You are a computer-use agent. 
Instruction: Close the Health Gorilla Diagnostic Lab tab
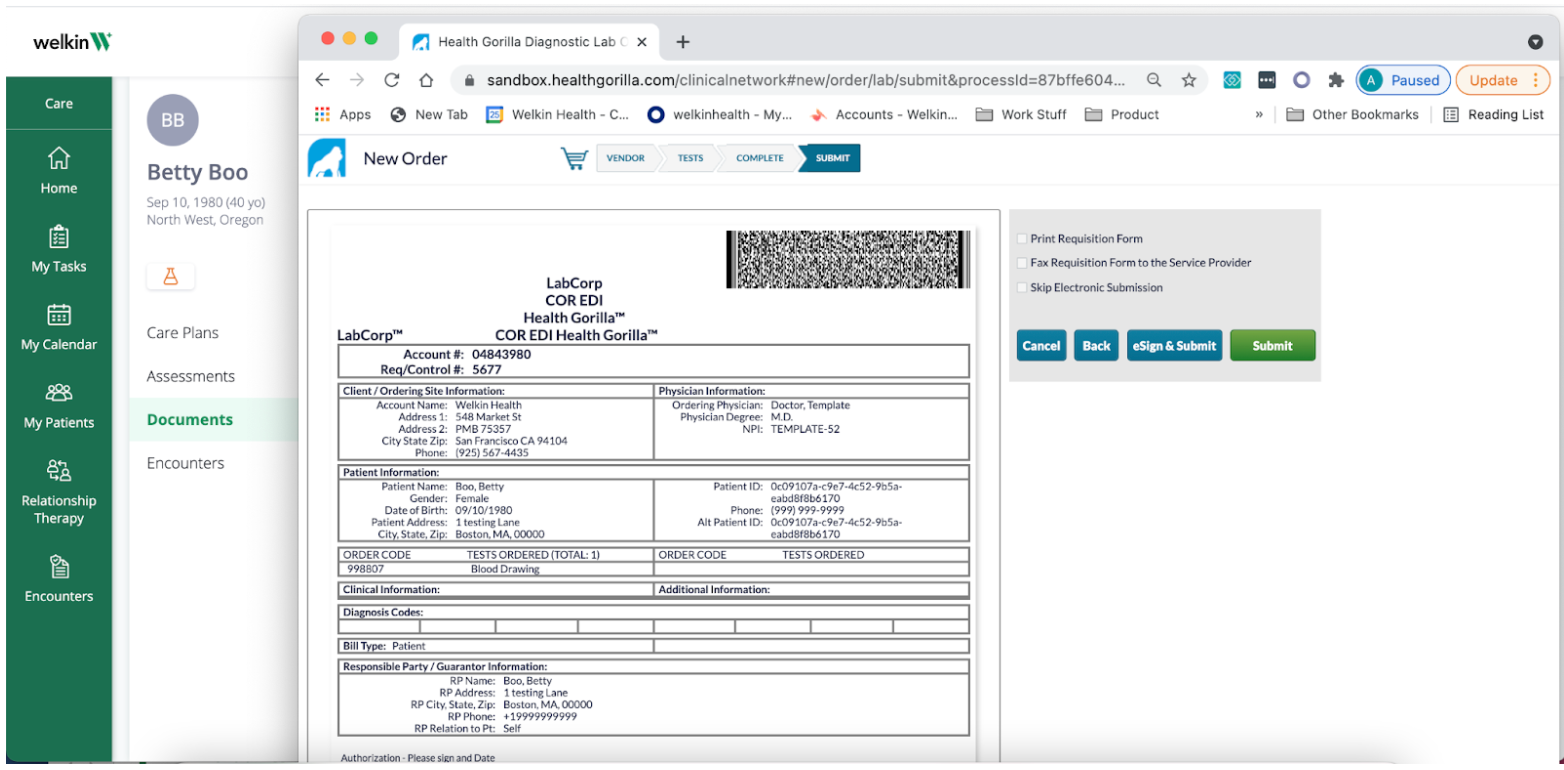click(642, 42)
